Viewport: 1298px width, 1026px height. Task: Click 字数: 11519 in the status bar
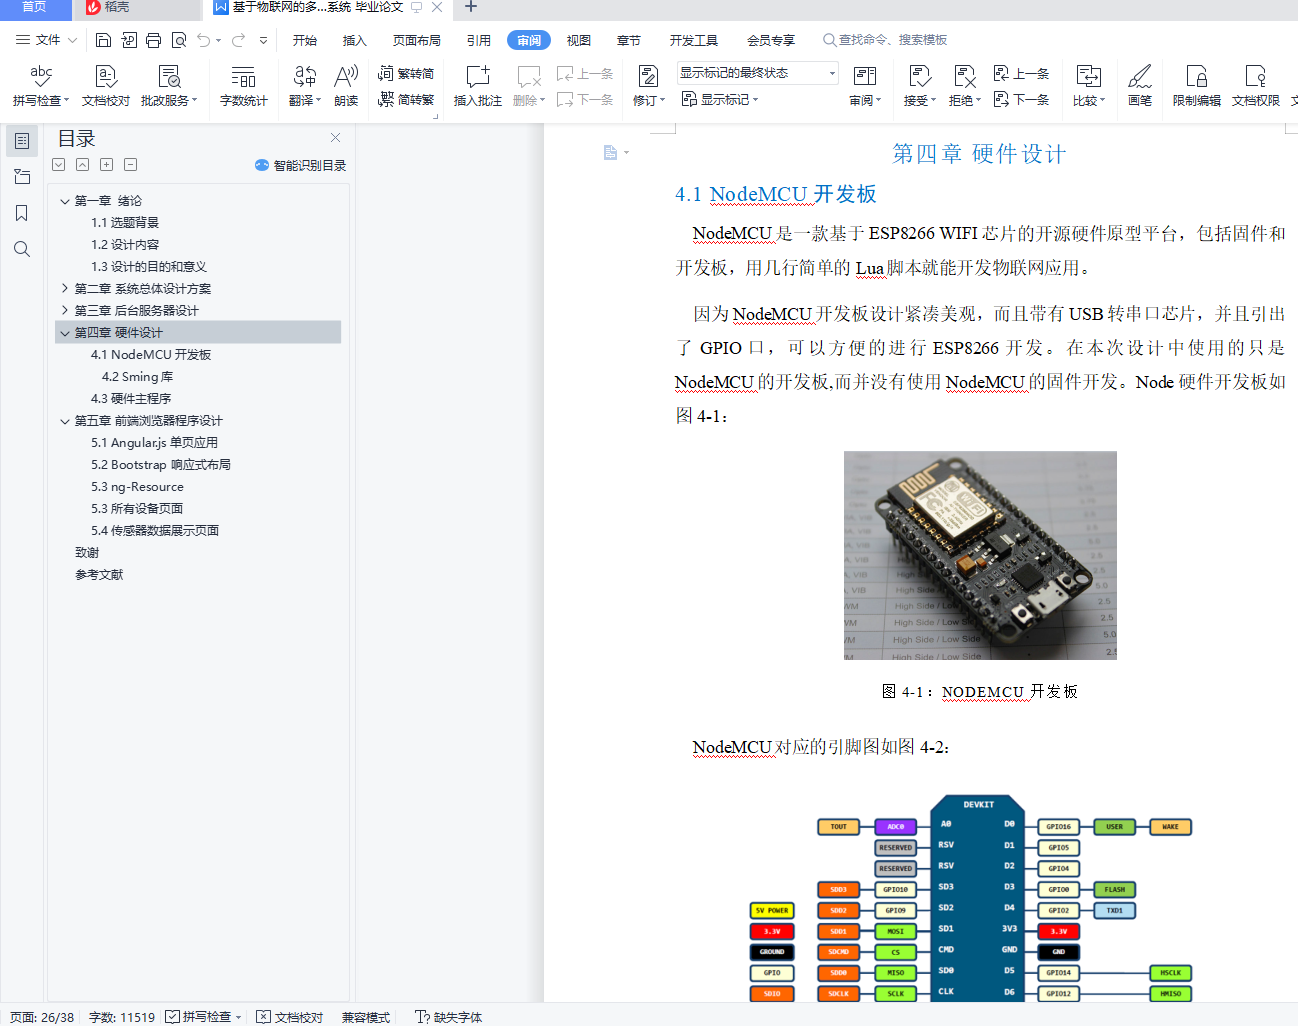(122, 1017)
